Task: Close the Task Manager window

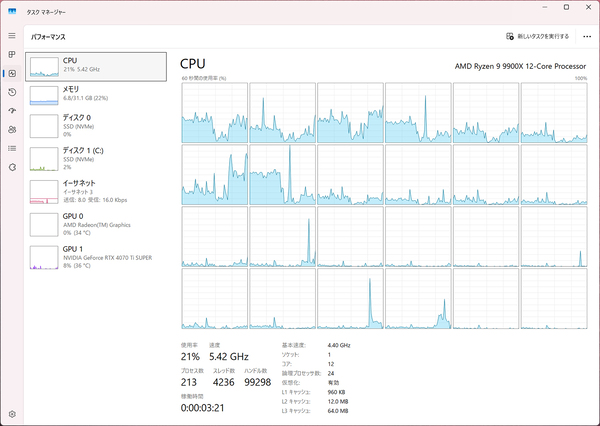Action: [589, 7]
